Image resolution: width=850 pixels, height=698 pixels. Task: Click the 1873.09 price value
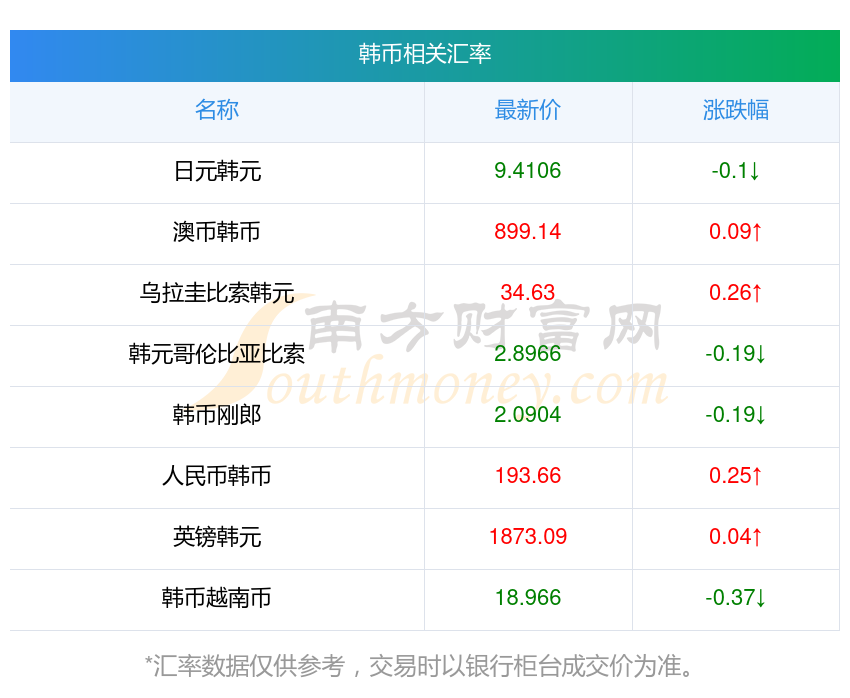click(527, 537)
